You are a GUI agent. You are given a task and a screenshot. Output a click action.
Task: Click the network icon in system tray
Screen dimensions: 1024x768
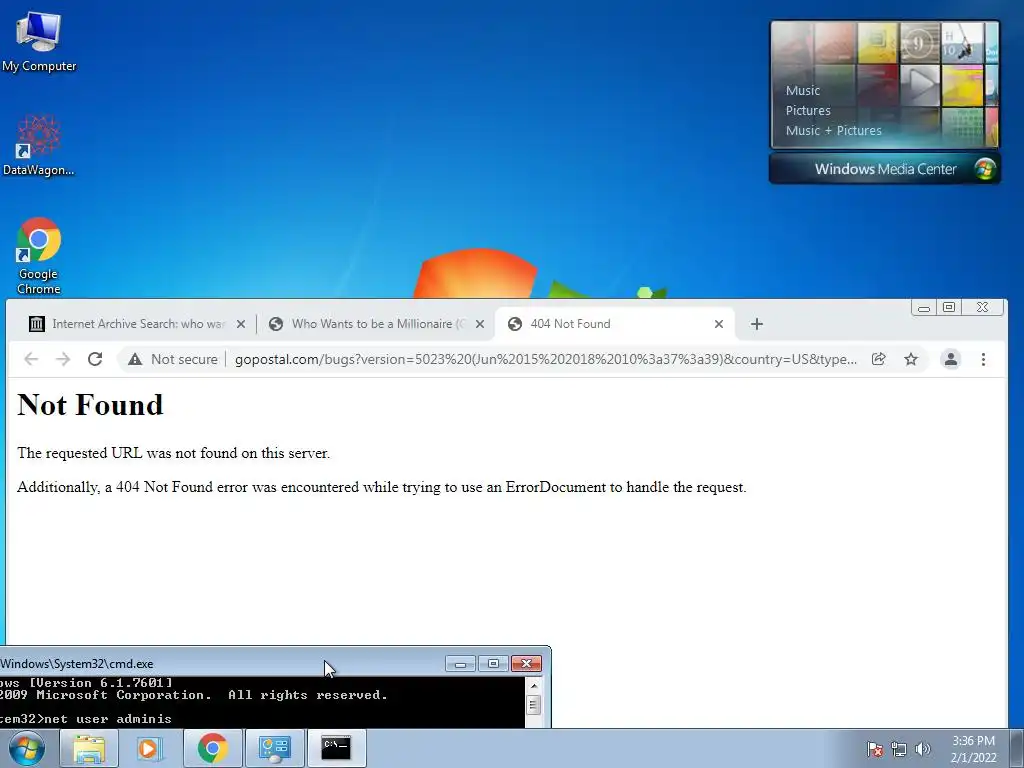899,749
